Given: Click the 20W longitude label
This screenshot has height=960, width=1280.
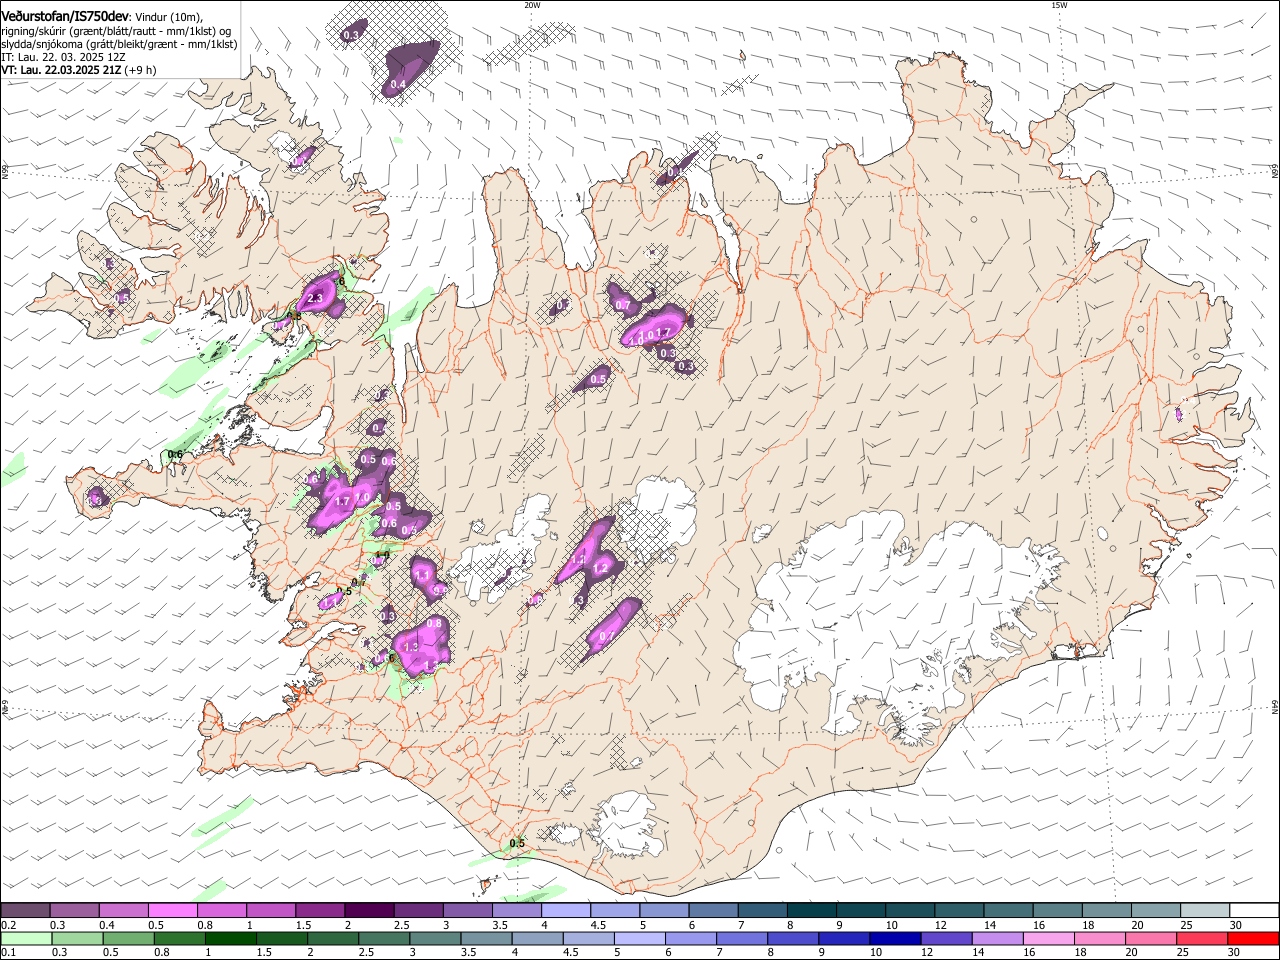Looking at the screenshot, I should (x=532, y=5).
